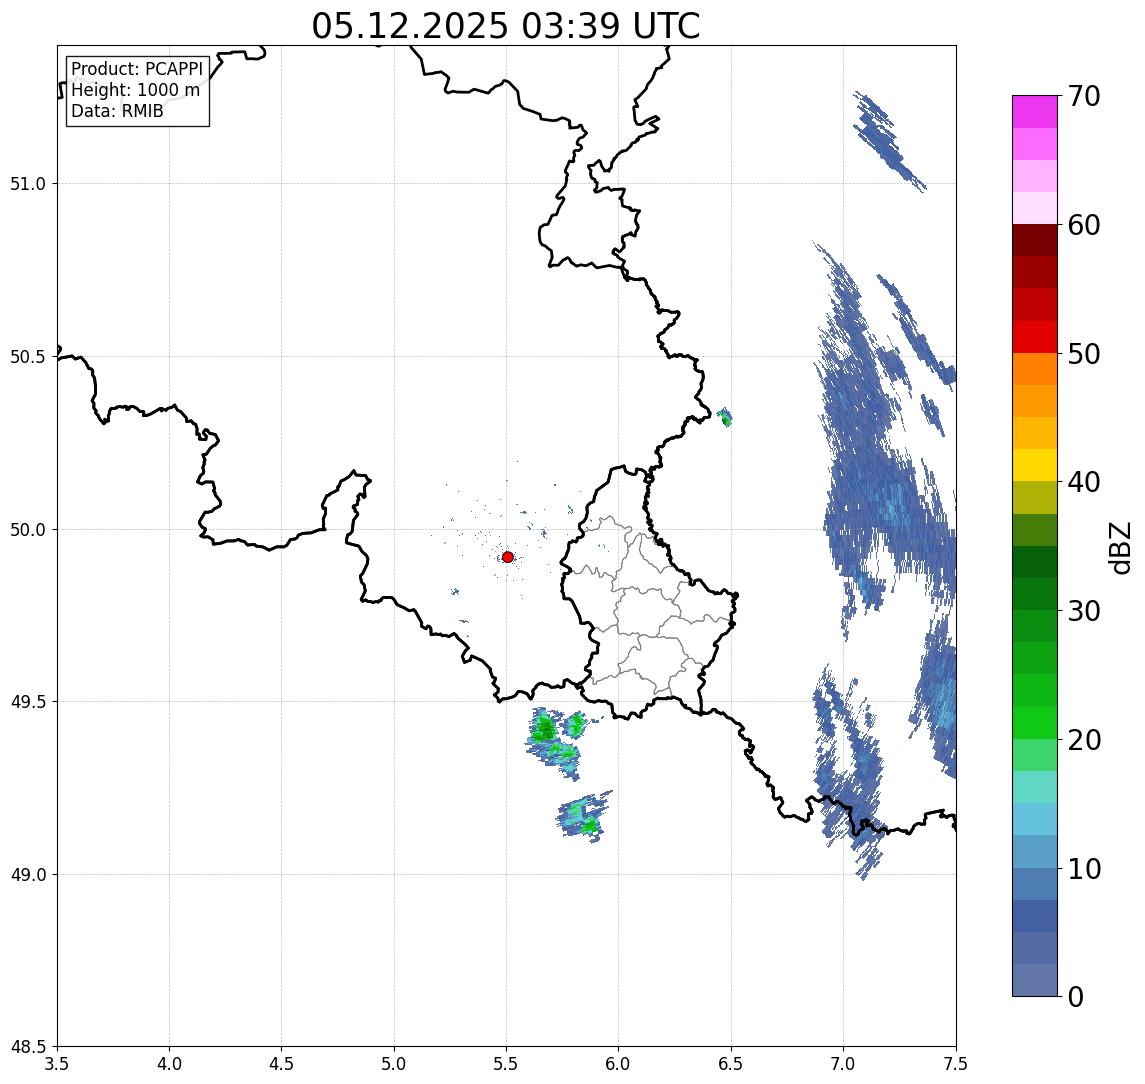Click the 'Height: 1000 m' label

[135, 90]
